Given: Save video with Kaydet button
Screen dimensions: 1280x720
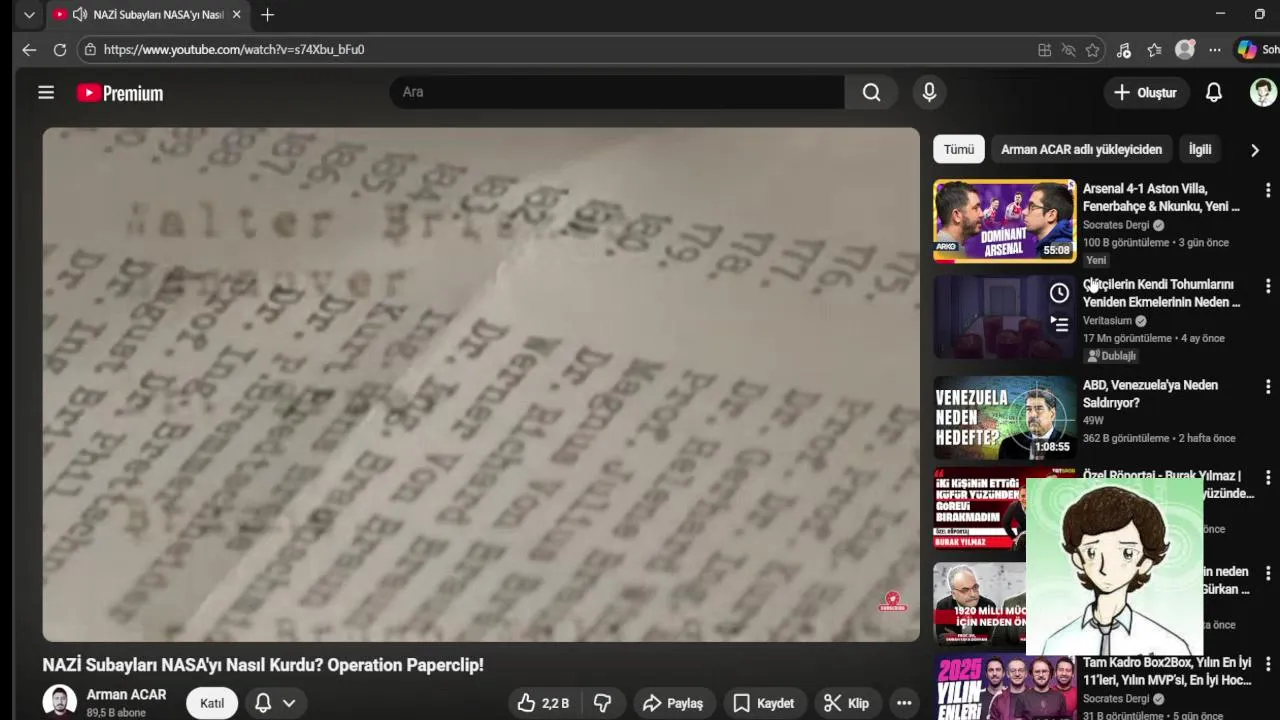Looking at the screenshot, I should click(763, 703).
